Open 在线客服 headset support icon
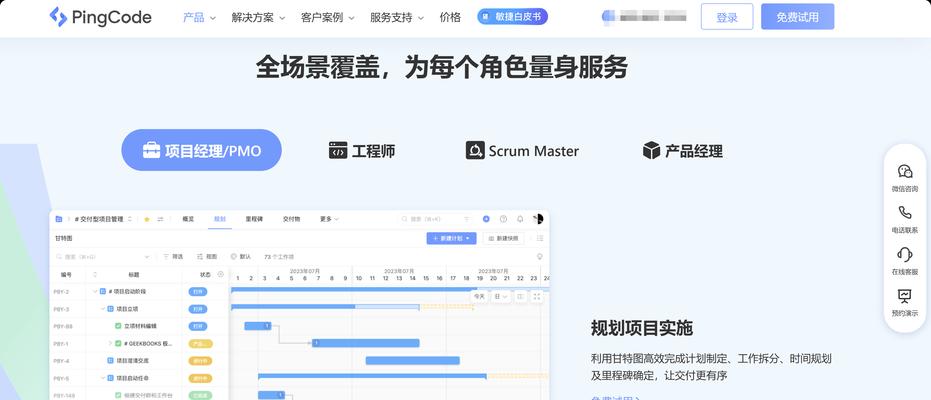Image resolution: width=931 pixels, height=400 pixels. click(x=904, y=254)
